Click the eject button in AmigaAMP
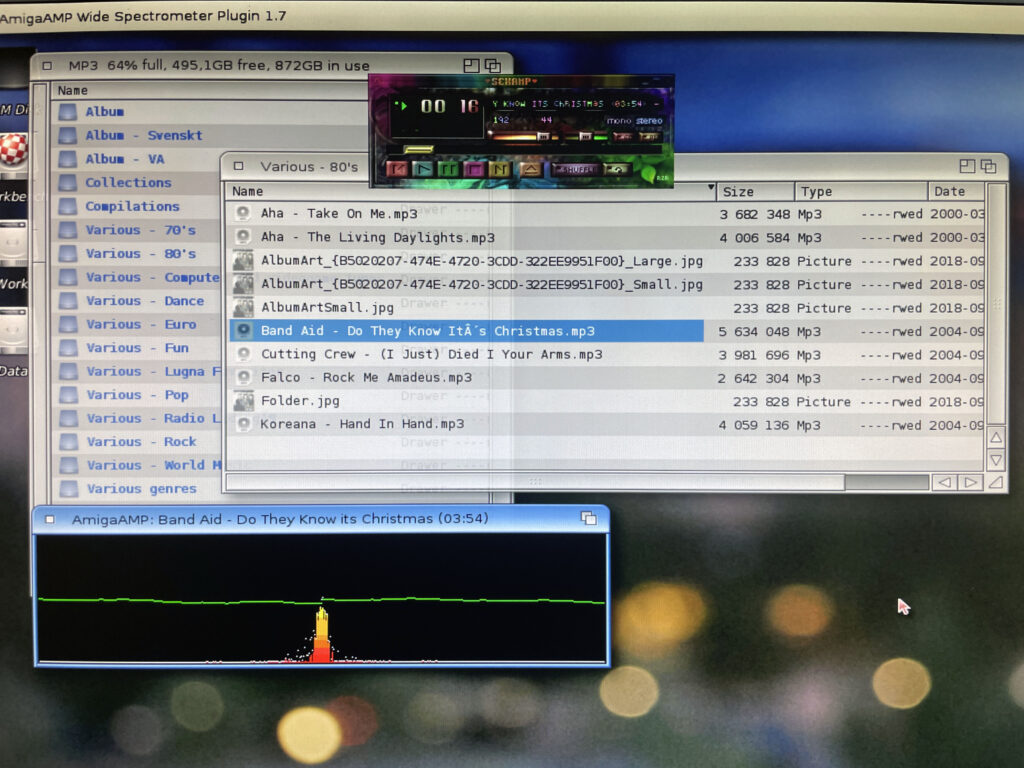1024x768 pixels. (x=530, y=169)
